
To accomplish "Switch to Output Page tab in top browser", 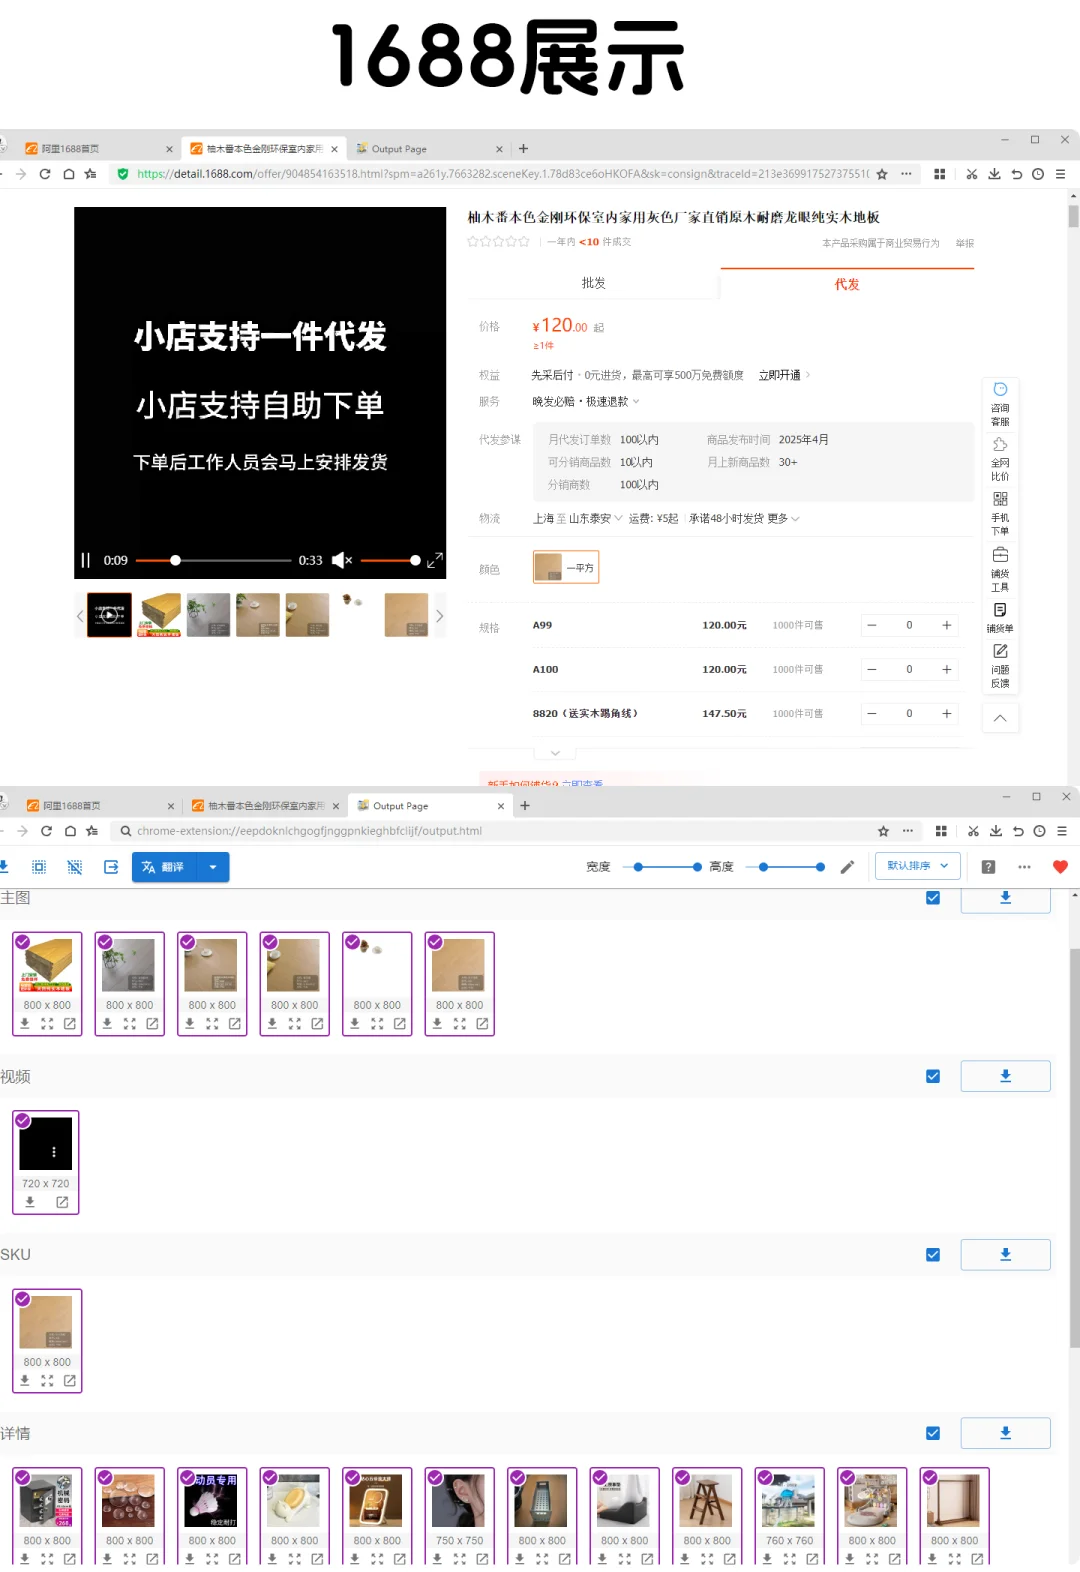I will click(428, 148).
